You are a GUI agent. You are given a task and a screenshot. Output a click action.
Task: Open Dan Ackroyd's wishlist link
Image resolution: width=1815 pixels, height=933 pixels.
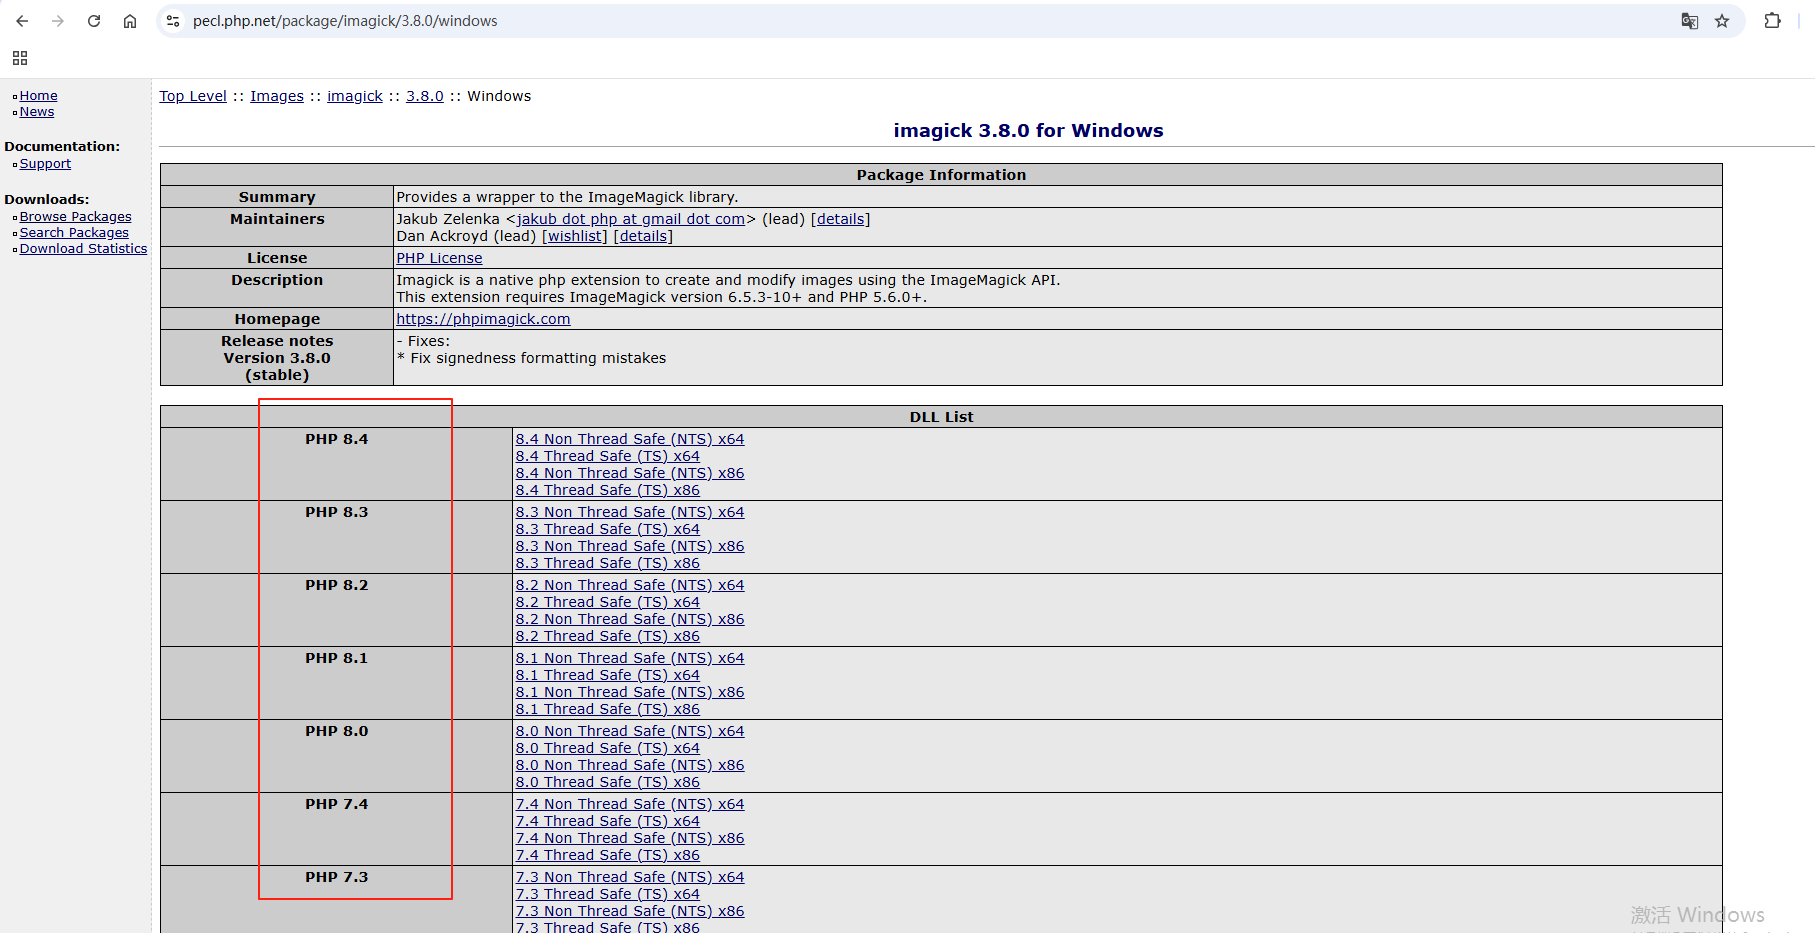[x=575, y=236]
